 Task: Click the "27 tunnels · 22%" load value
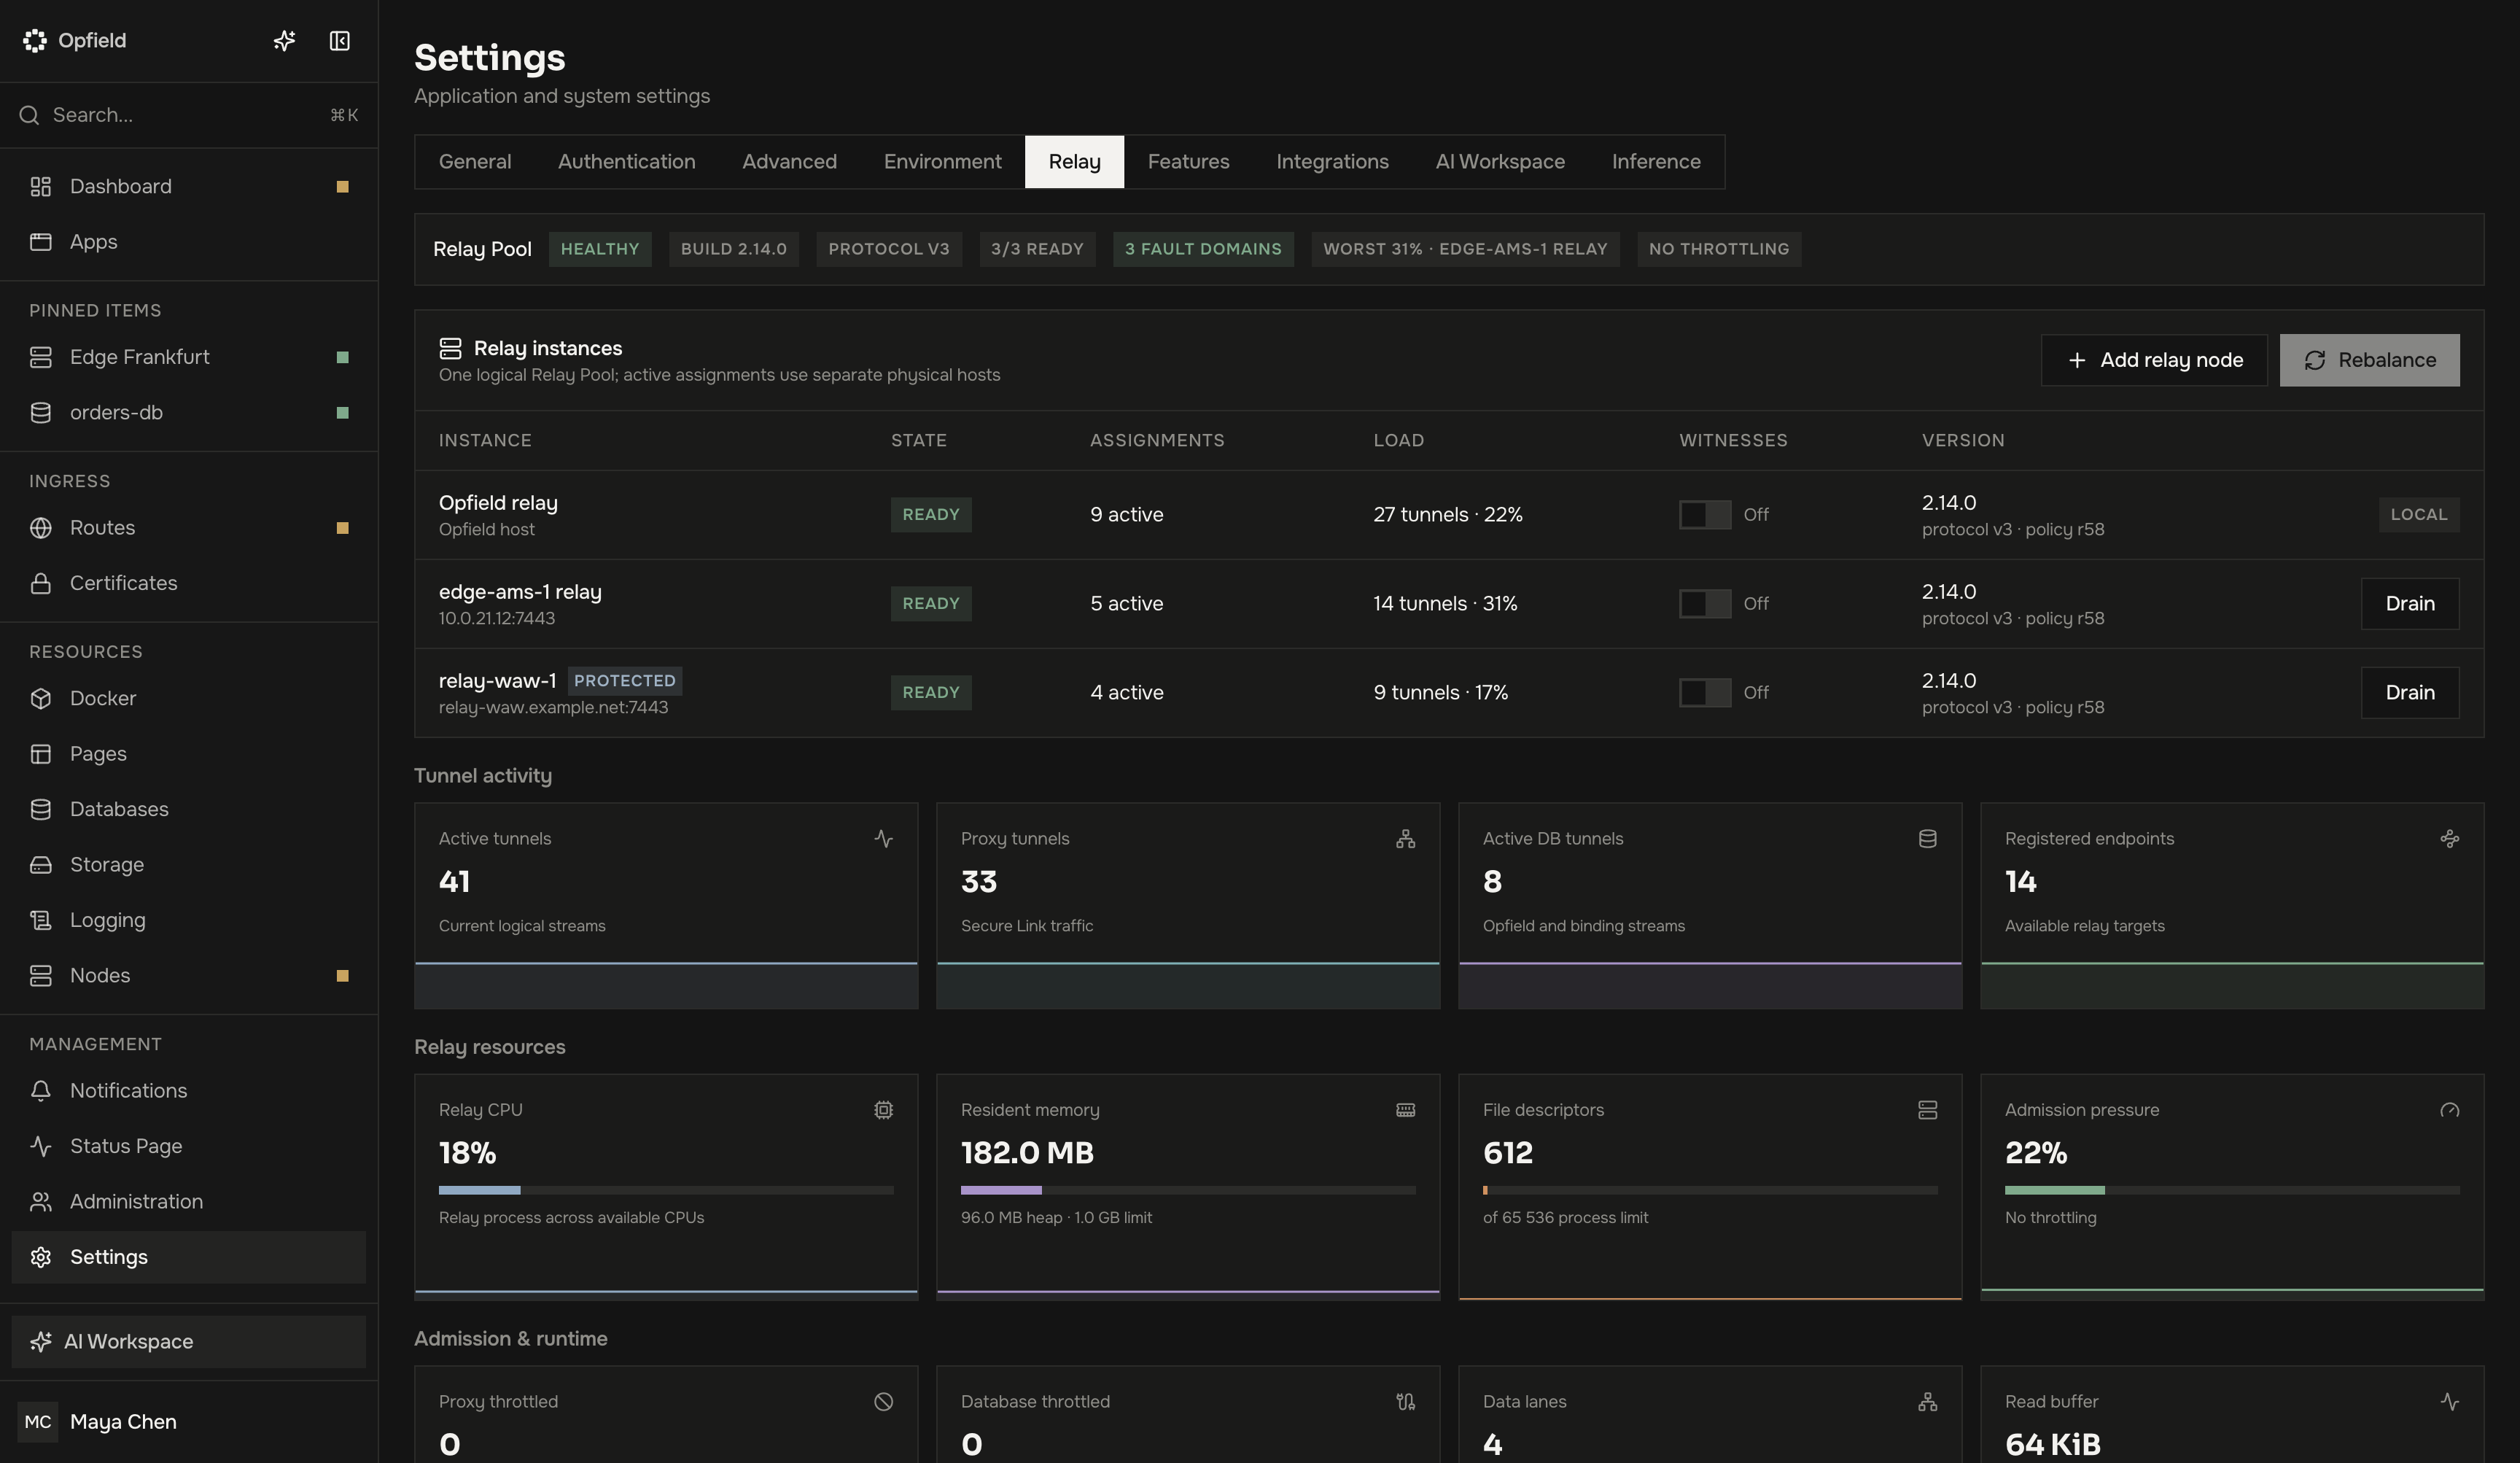click(1448, 515)
